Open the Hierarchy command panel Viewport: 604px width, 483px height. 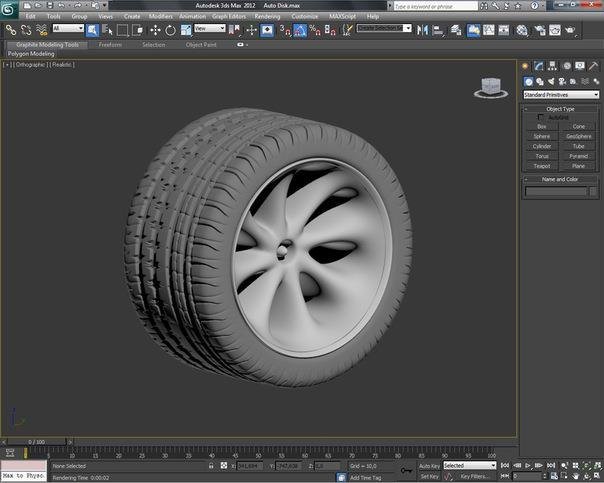click(552, 66)
